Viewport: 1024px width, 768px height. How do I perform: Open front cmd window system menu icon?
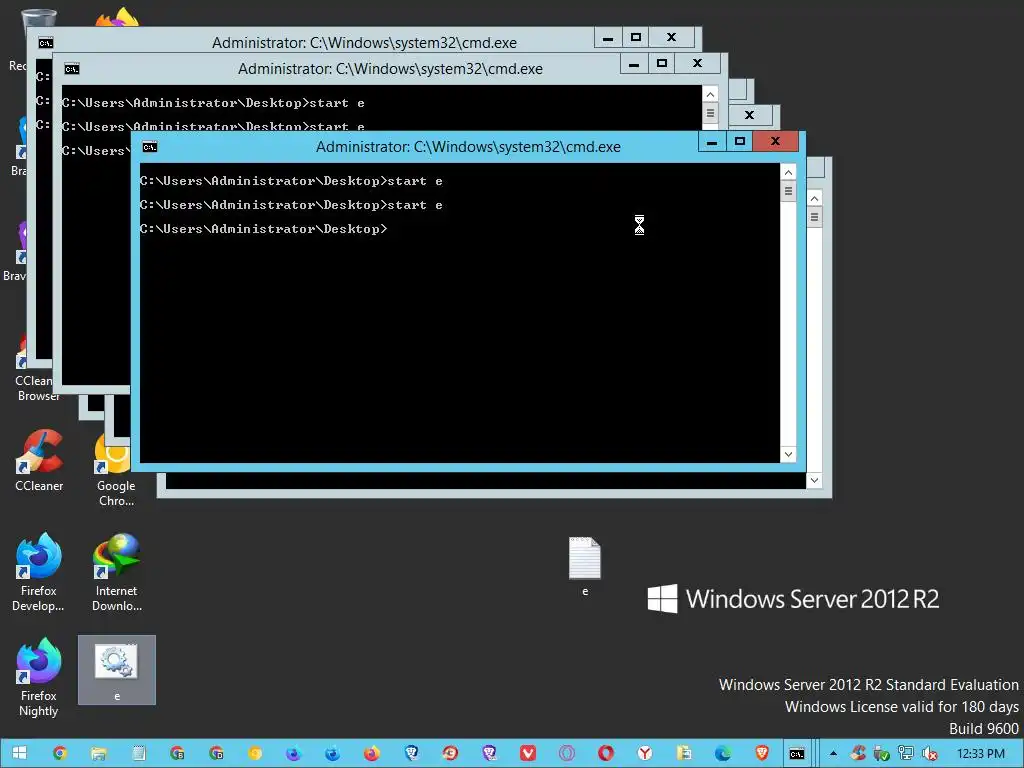tap(150, 147)
